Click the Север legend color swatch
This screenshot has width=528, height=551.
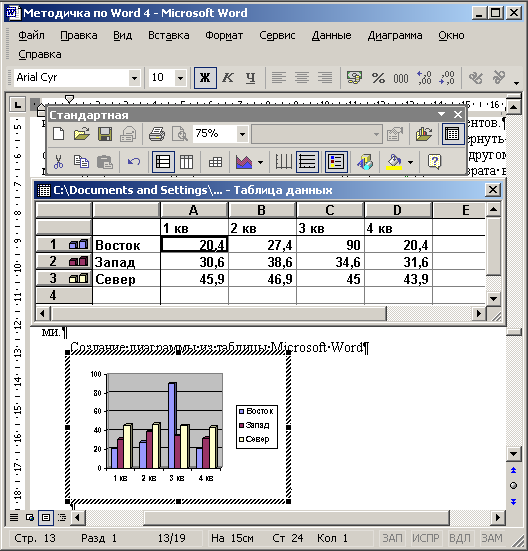(241, 439)
